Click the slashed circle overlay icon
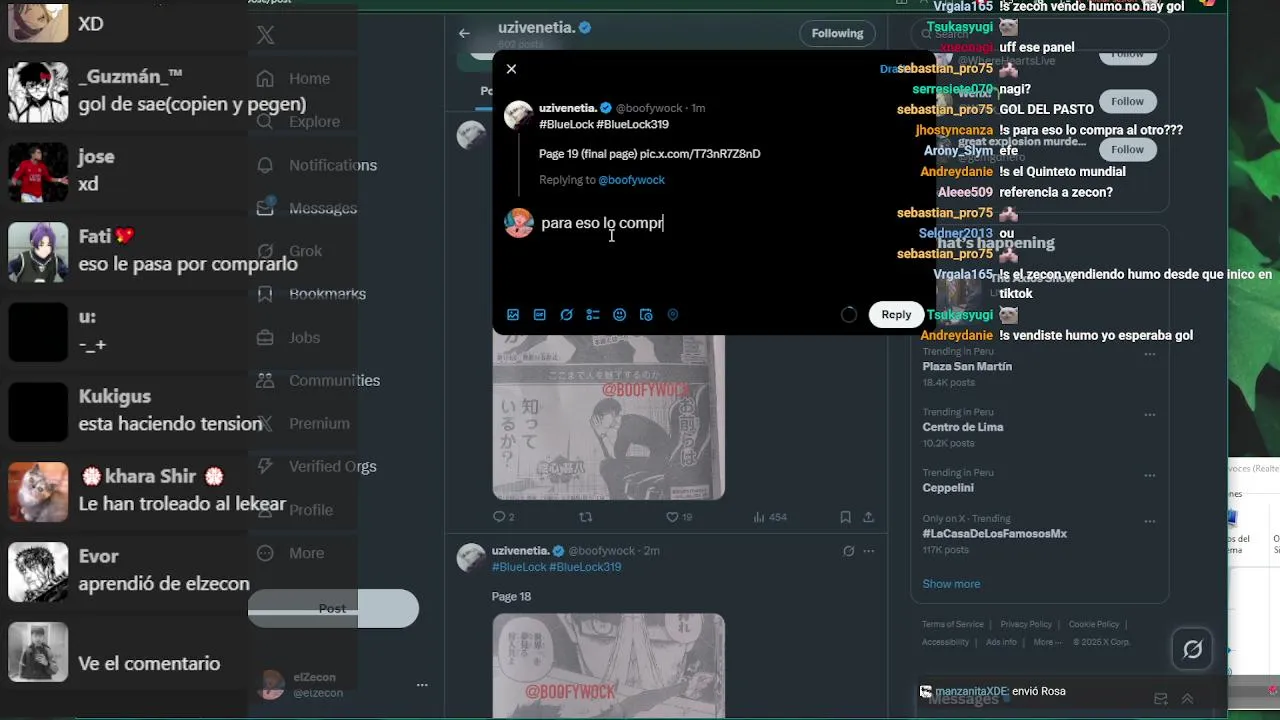1280x720 pixels. (1193, 650)
